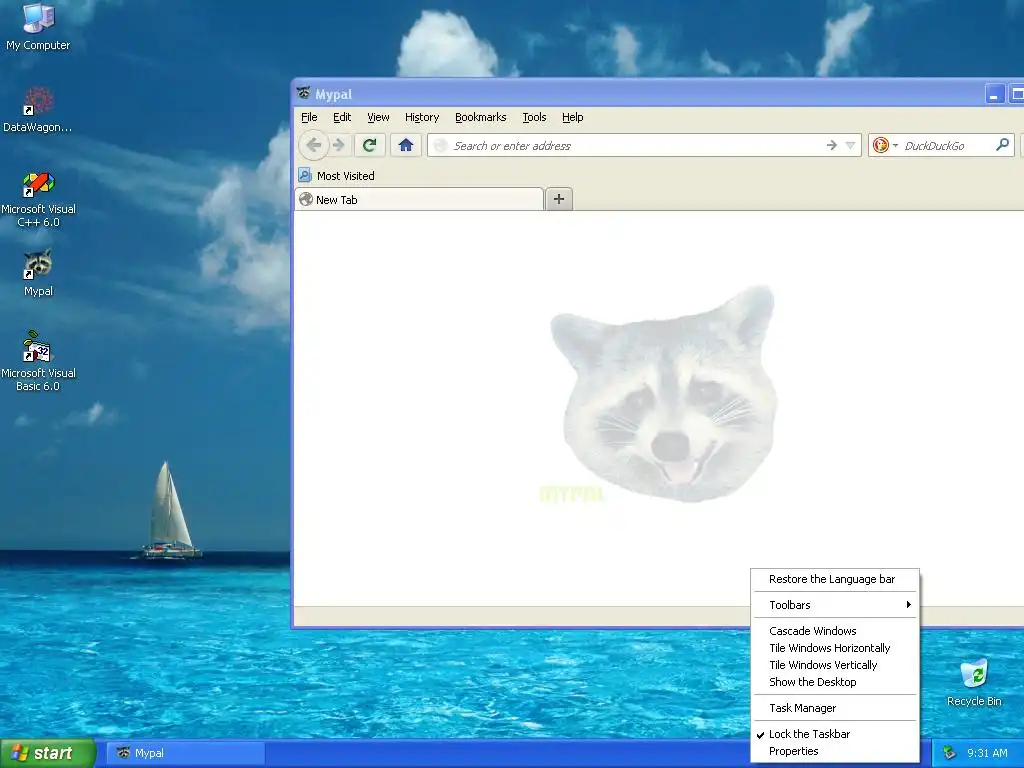
Task: Select the New Tab tab
Action: pyautogui.click(x=419, y=199)
